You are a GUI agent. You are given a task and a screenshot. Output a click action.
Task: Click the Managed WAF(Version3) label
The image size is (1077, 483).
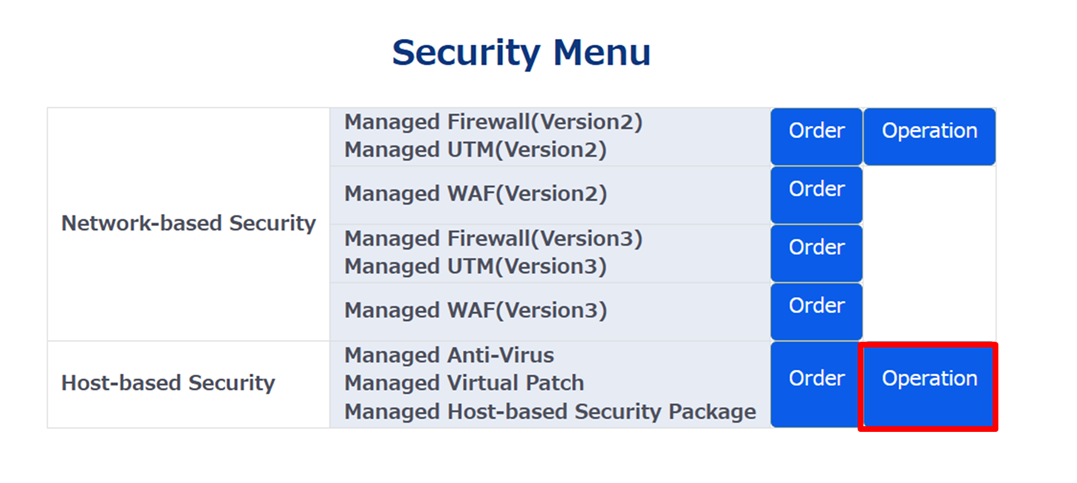pyautogui.click(x=475, y=310)
